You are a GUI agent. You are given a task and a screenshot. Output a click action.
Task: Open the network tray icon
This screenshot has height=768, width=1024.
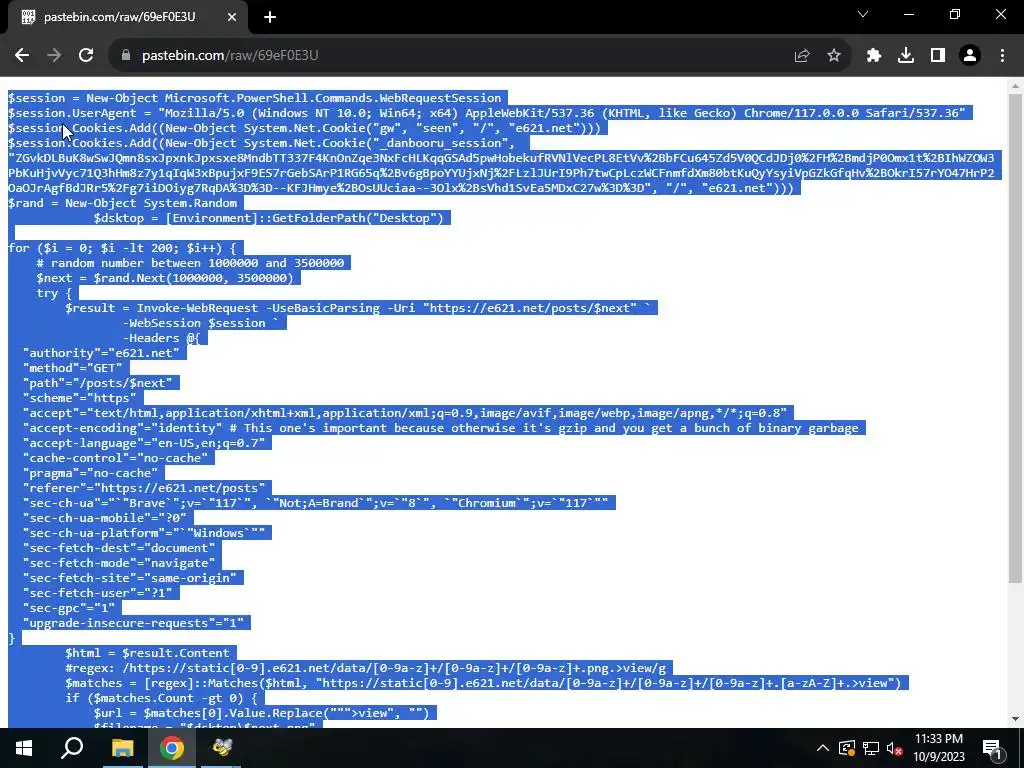871,748
